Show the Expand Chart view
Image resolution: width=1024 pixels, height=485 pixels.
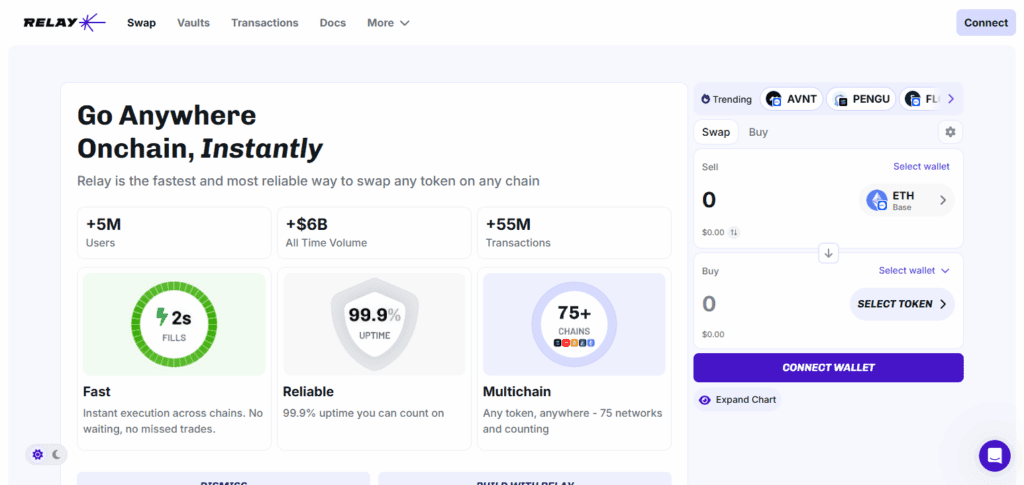click(x=737, y=400)
